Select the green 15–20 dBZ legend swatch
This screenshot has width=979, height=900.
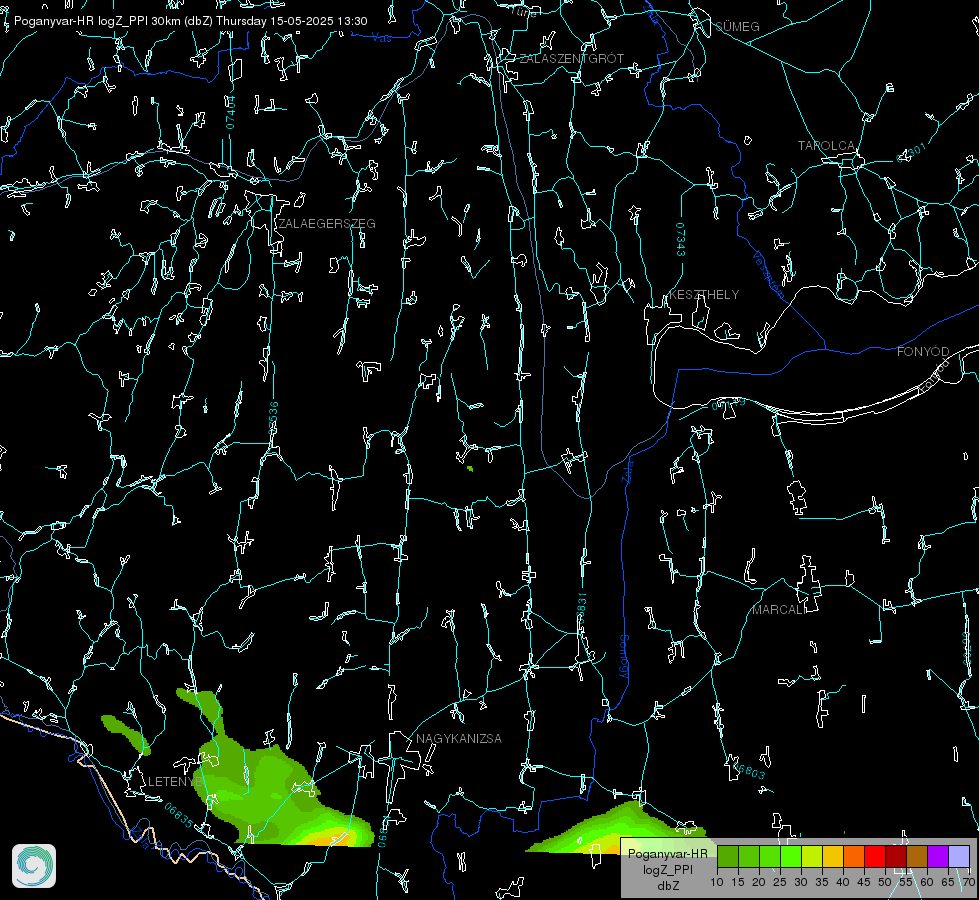pyautogui.click(x=749, y=856)
